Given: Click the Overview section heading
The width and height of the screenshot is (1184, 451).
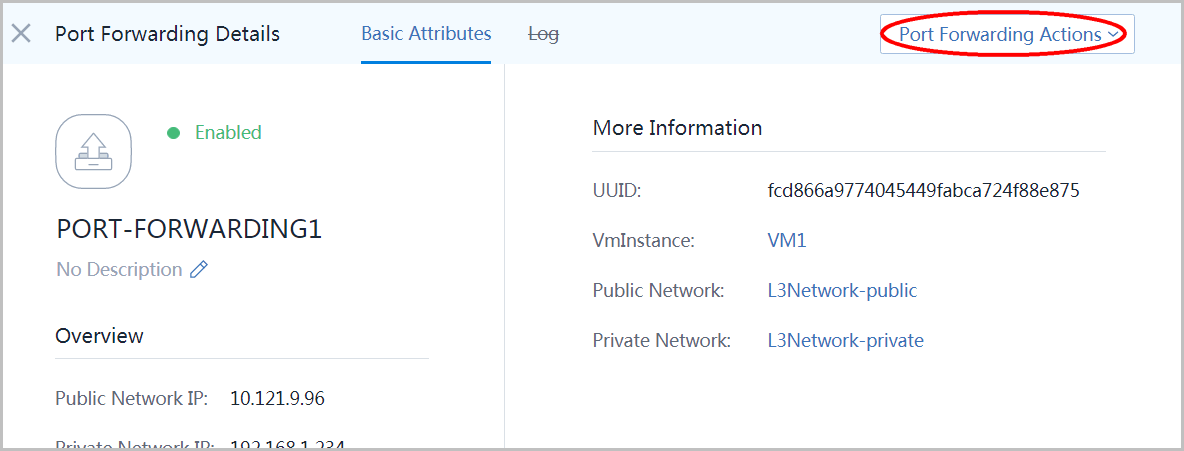Looking at the screenshot, I should 99,336.
